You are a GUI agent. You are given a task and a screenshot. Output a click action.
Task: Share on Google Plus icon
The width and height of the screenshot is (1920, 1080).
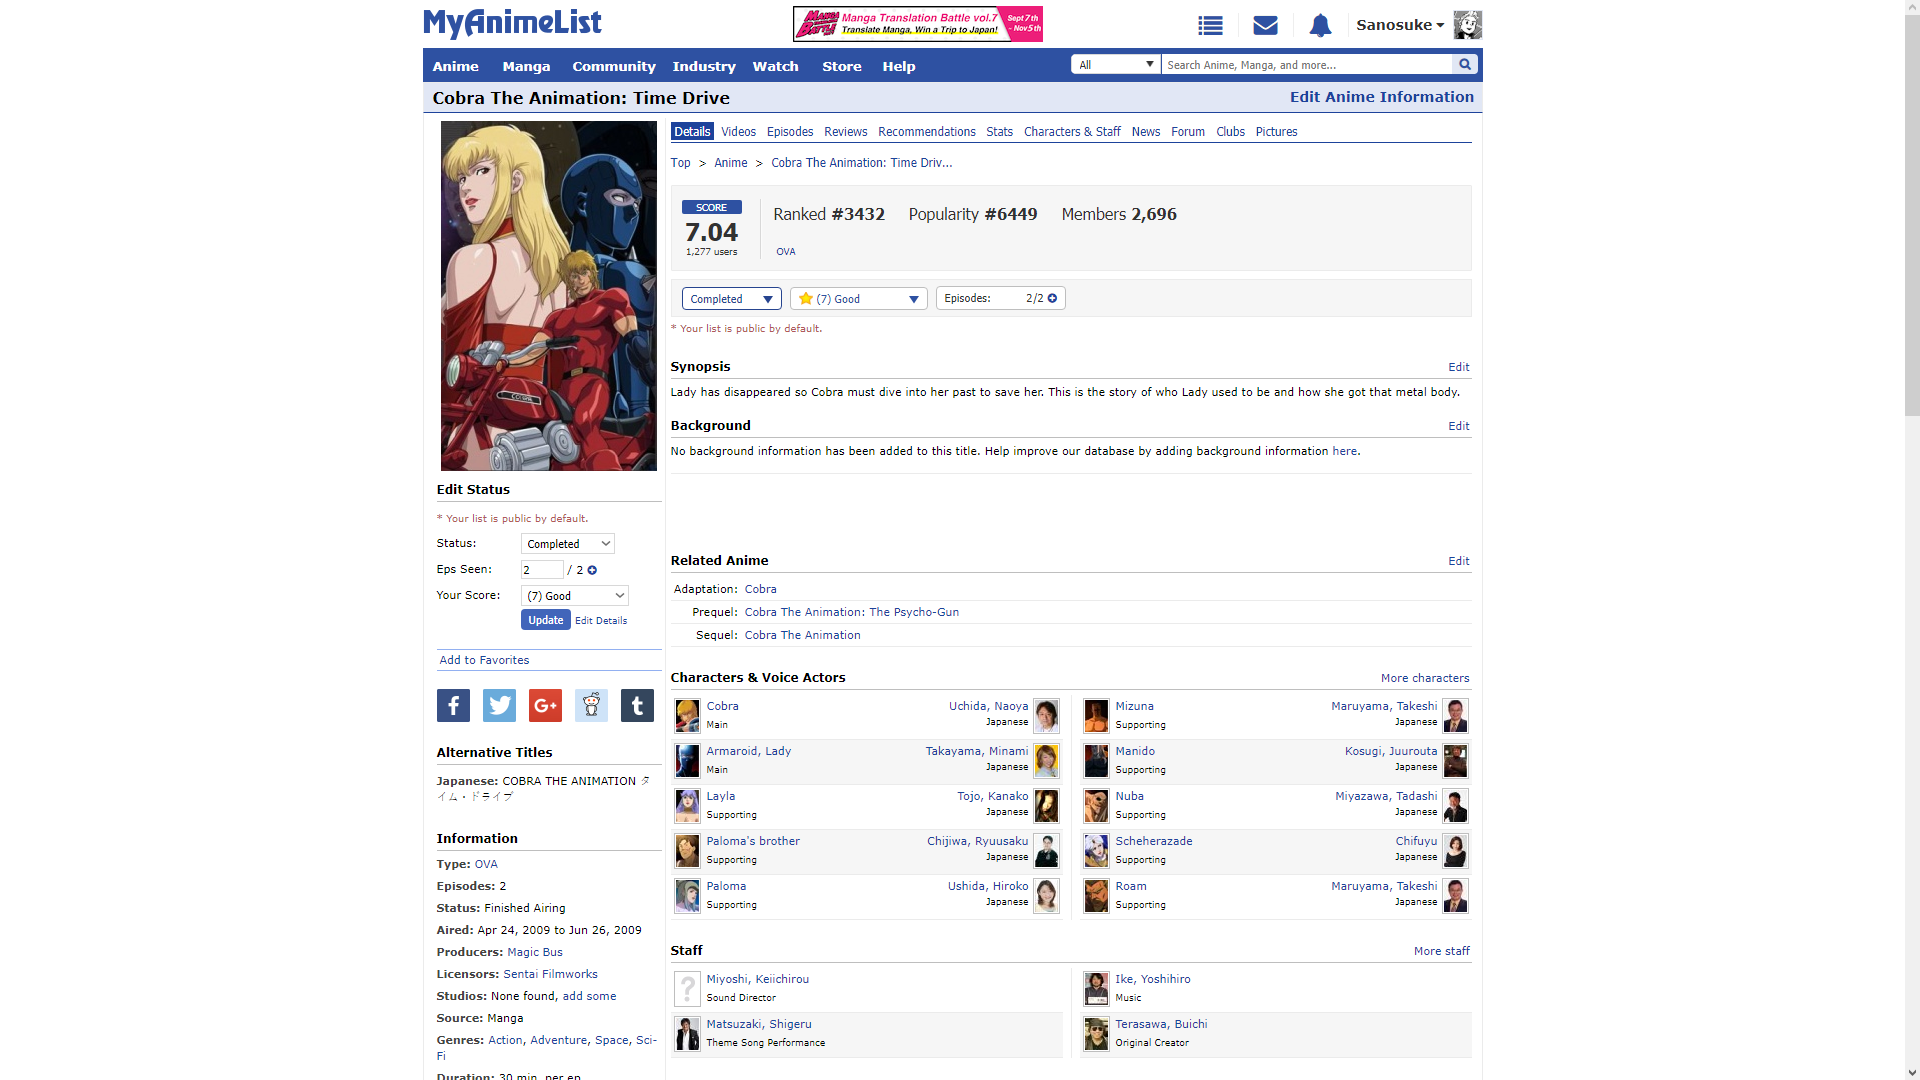point(545,706)
